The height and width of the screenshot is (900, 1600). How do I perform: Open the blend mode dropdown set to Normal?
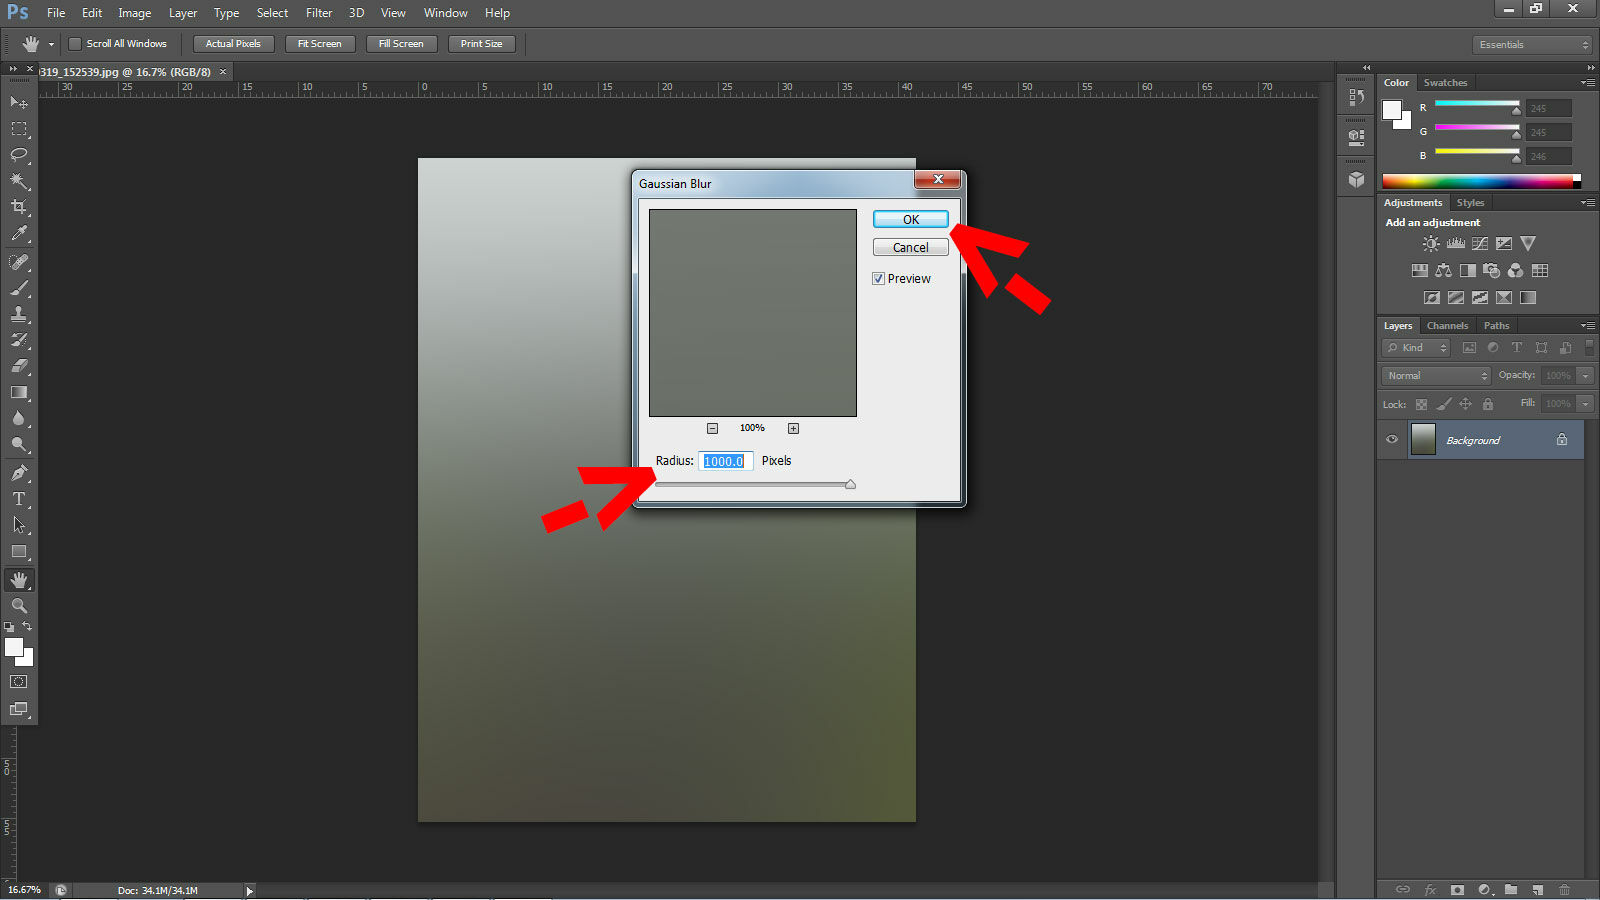[x=1435, y=375]
